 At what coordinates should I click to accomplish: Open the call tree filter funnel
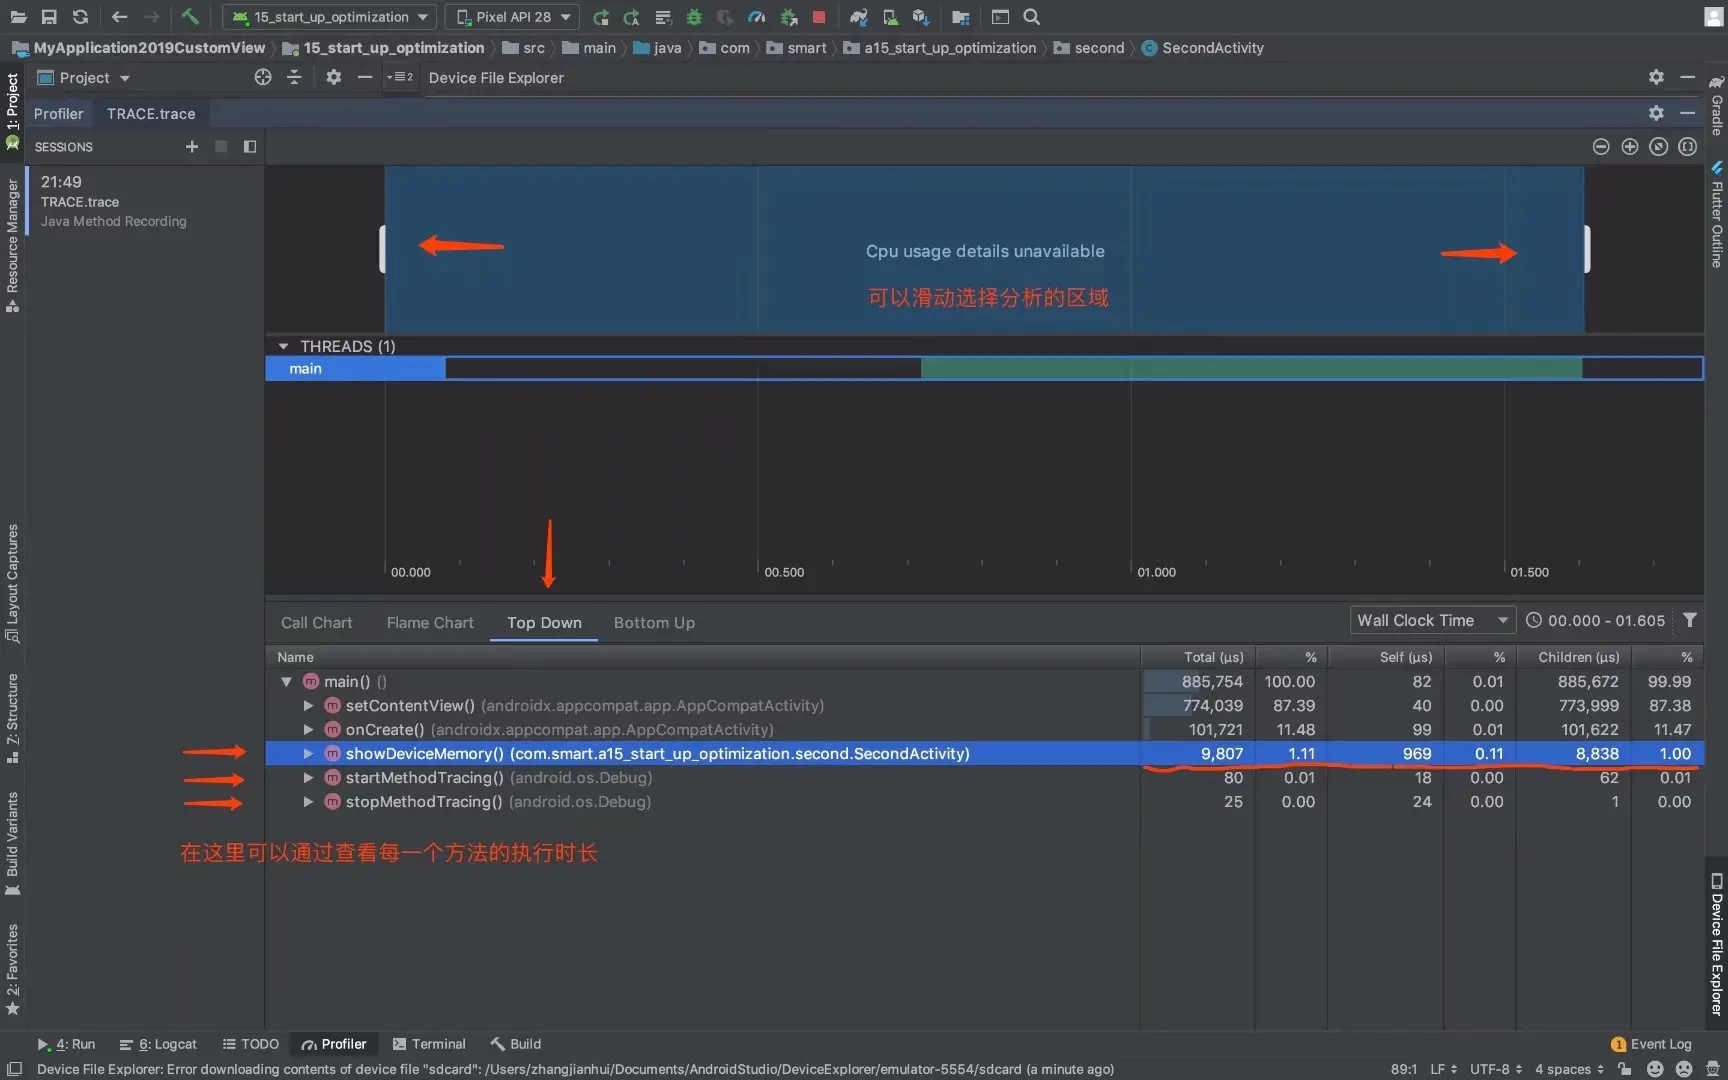[x=1690, y=620]
